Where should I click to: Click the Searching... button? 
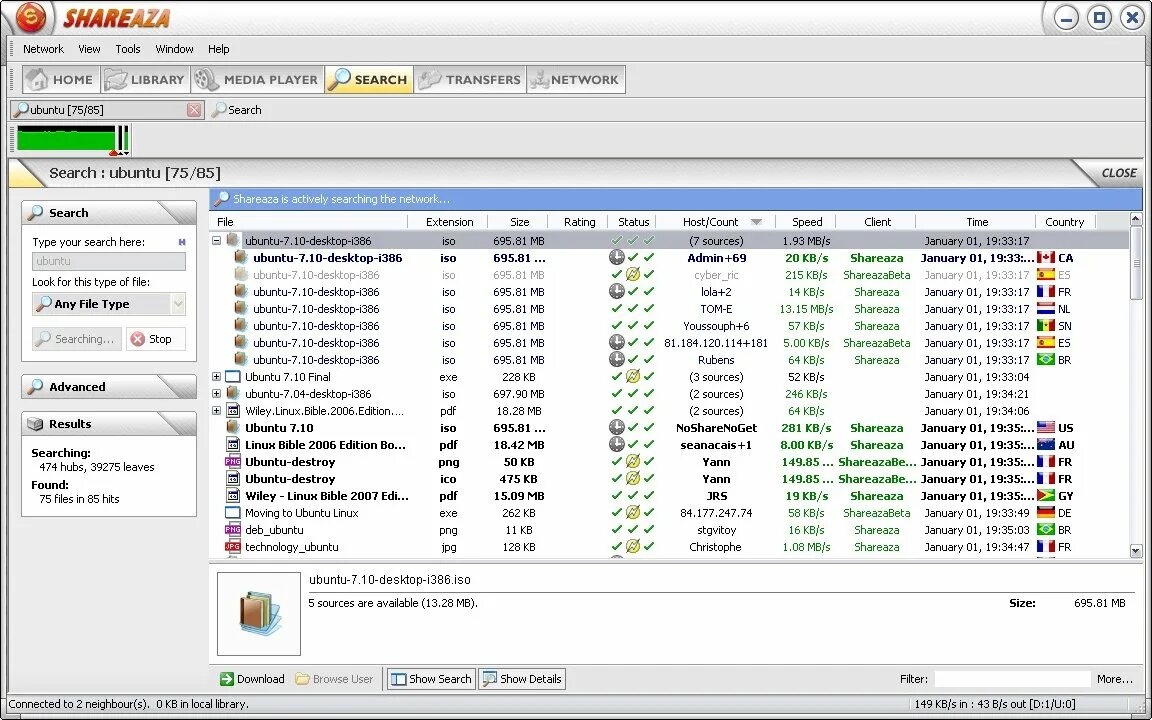tap(76, 339)
